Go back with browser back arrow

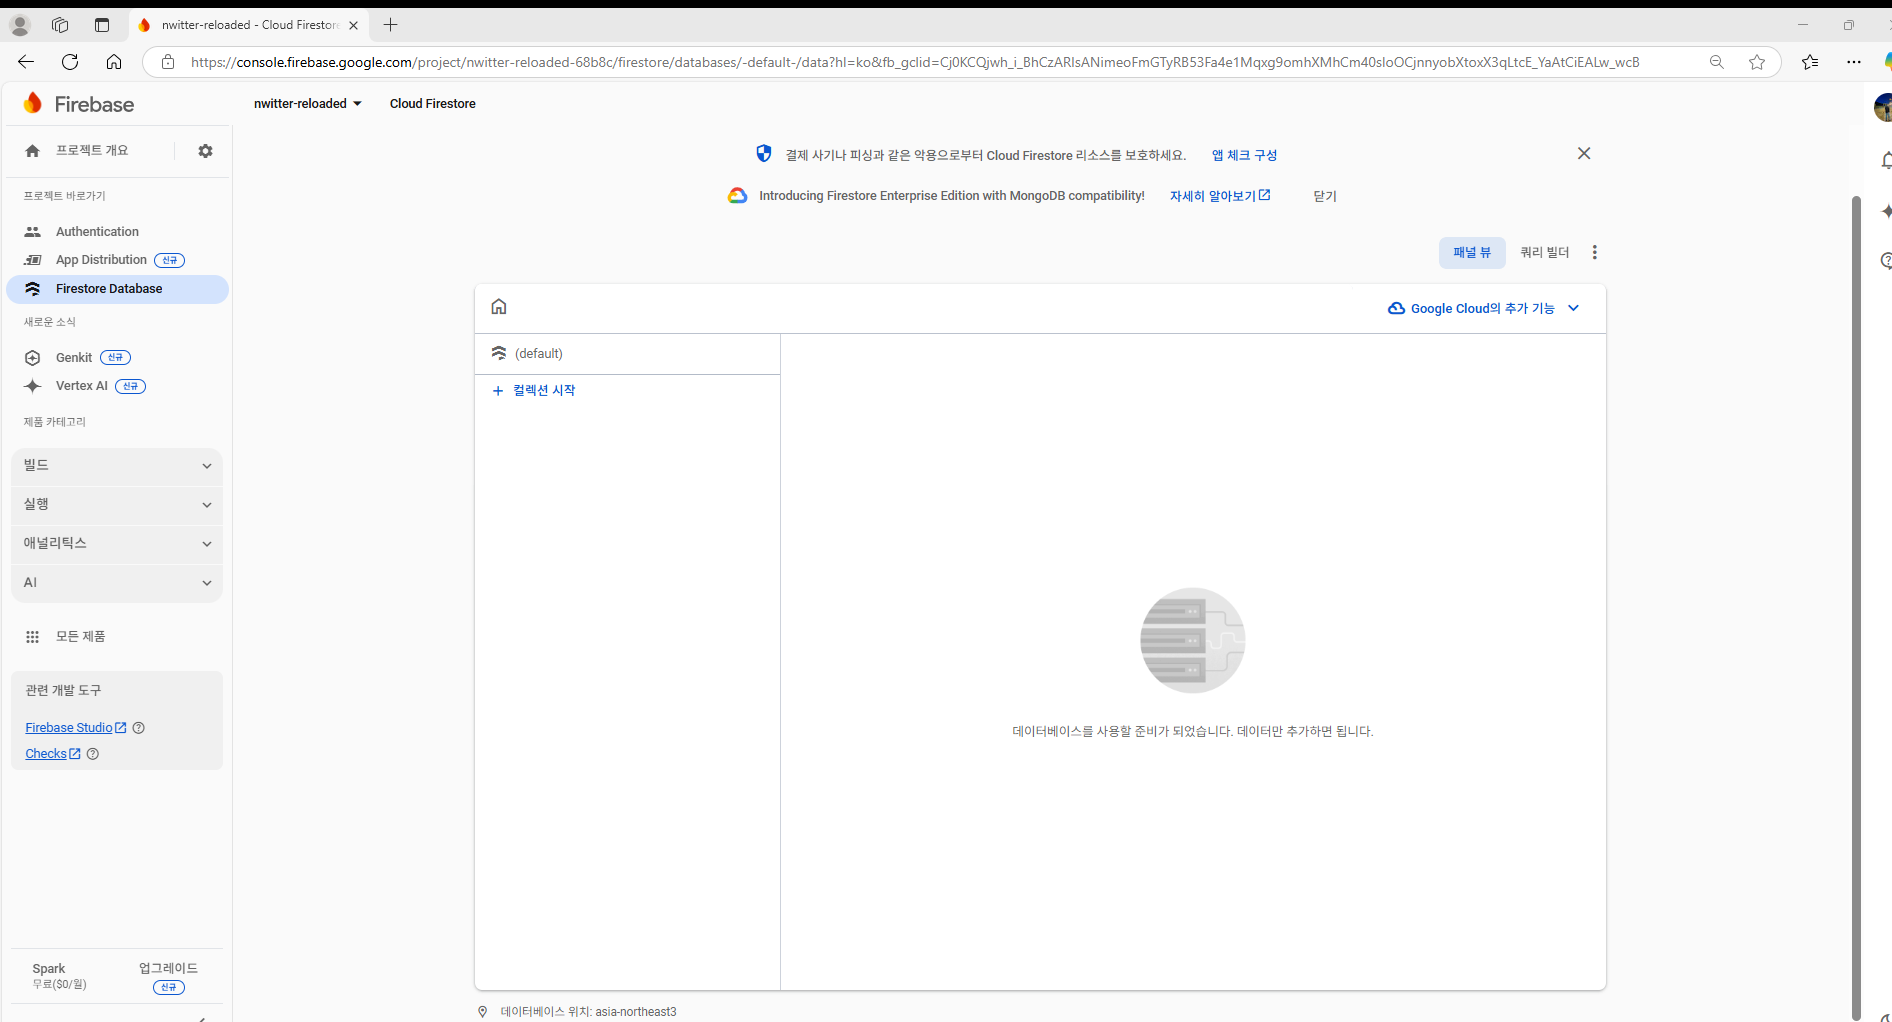(26, 62)
